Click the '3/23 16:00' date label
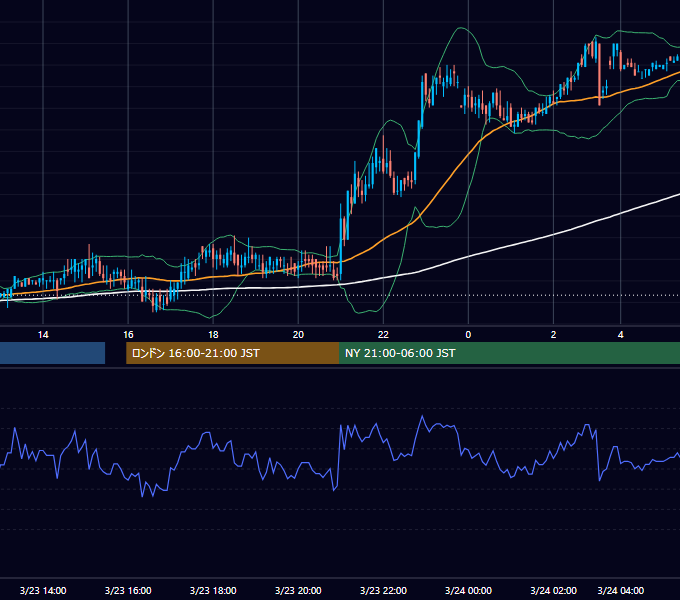The width and height of the screenshot is (680, 600). click(128, 590)
